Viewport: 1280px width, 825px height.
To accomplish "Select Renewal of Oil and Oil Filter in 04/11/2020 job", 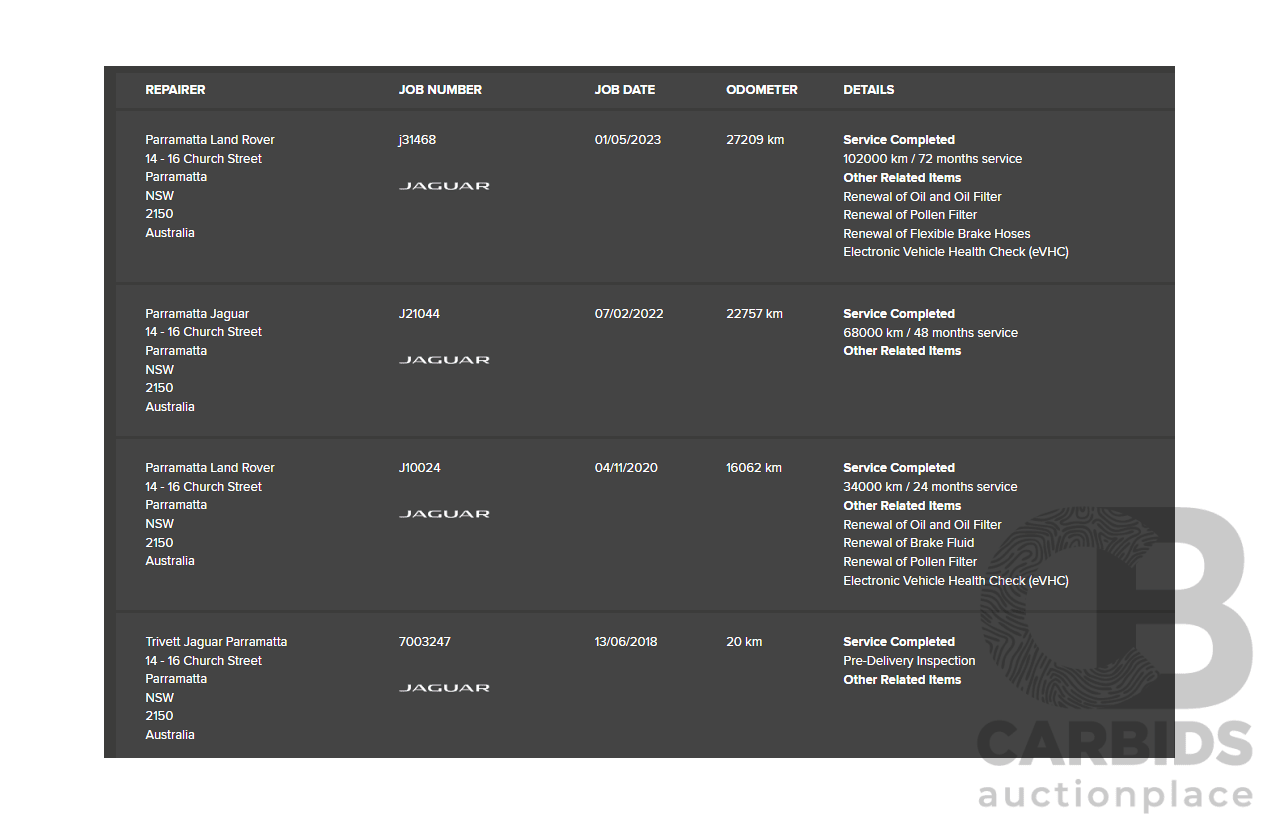I will pos(923,525).
